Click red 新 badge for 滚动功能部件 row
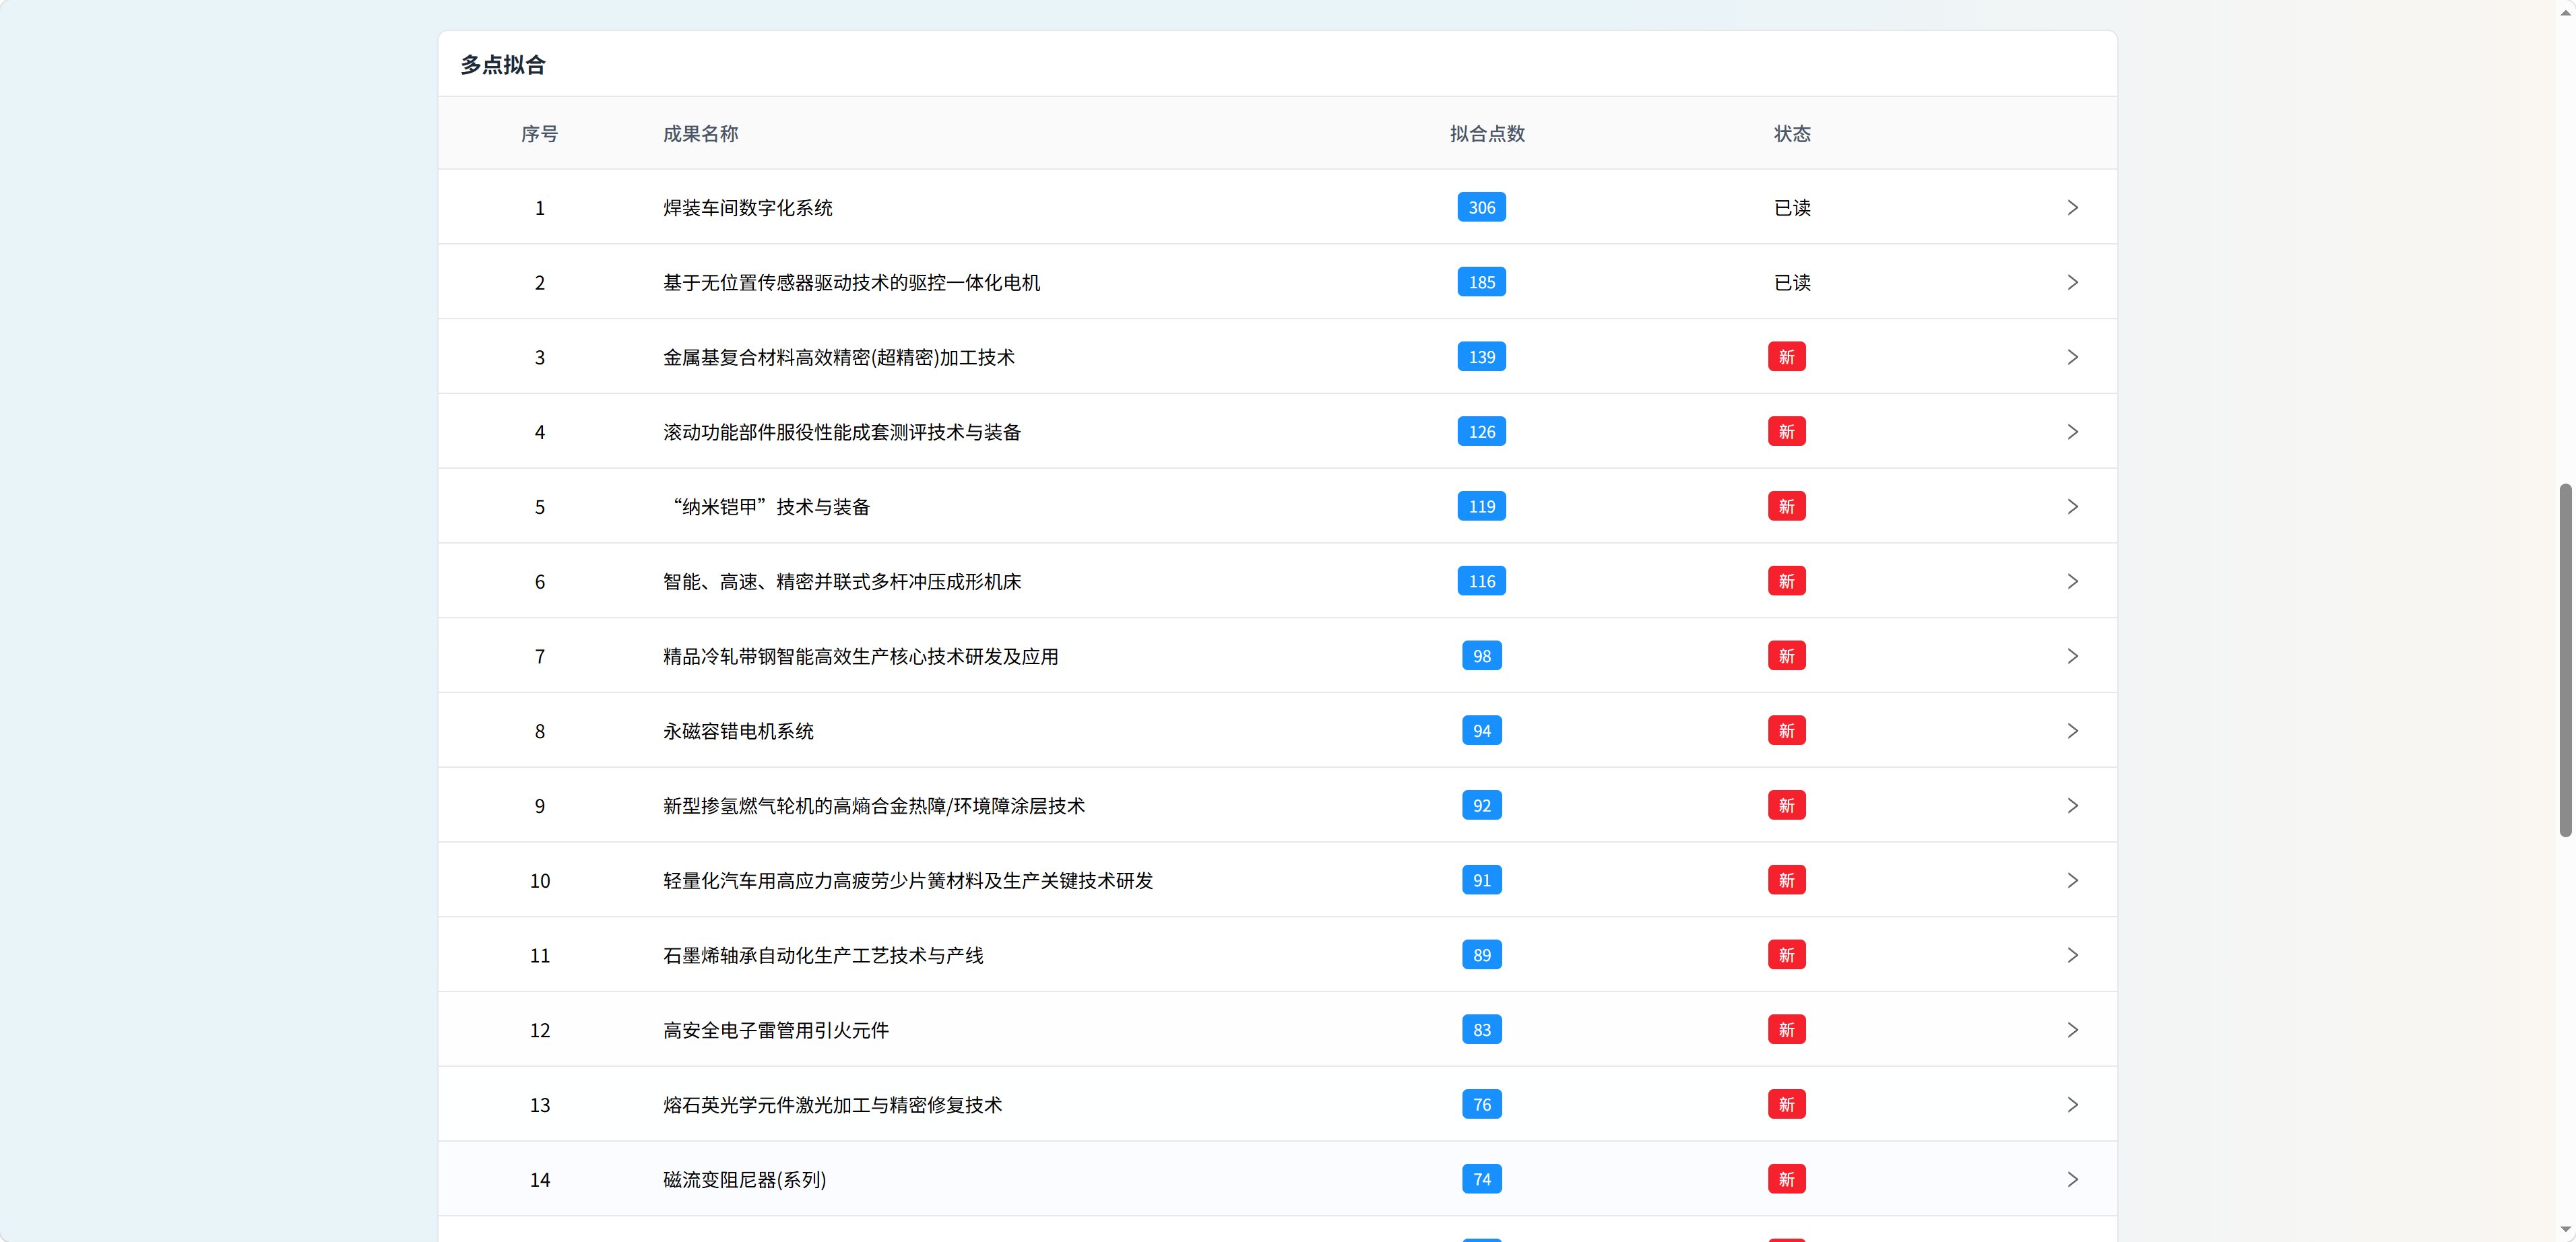This screenshot has width=2576, height=1242. tap(1786, 432)
